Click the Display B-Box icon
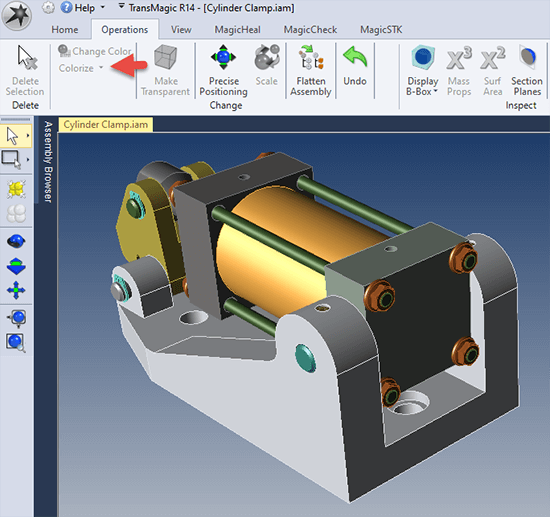Image resolution: width=550 pixels, height=517 pixels. (x=423, y=58)
